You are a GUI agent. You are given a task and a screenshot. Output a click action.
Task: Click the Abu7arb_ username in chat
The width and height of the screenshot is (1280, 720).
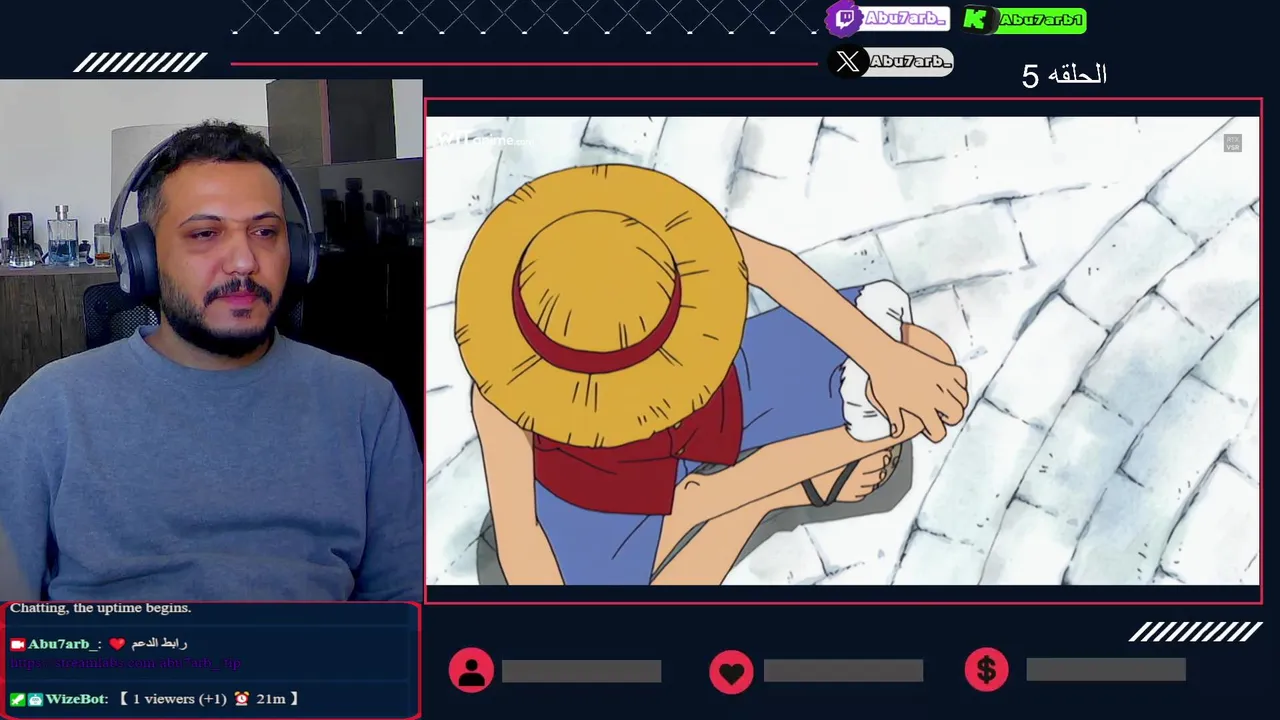click(x=63, y=644)
